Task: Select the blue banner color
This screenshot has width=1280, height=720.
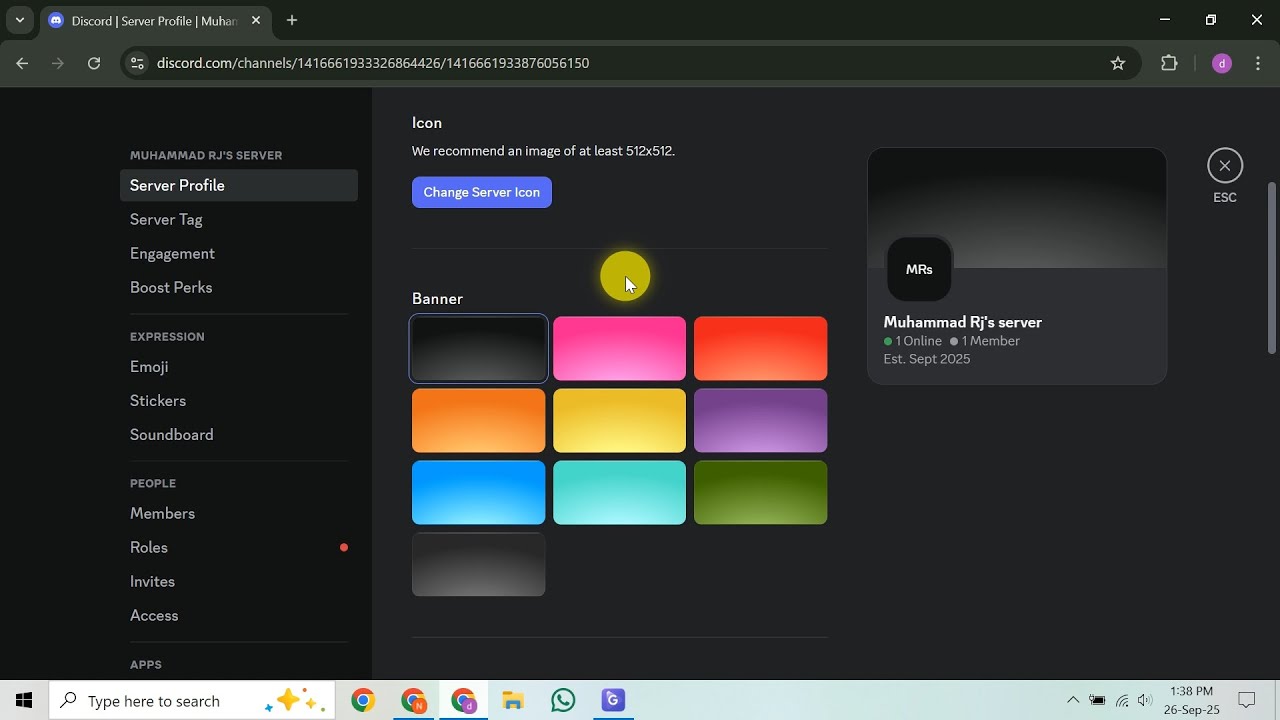Action: [x=479, y=493]
